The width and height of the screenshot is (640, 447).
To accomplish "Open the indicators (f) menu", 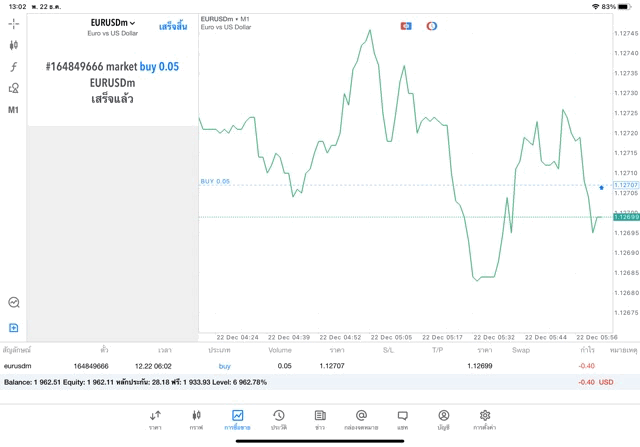I will [14, 67].
